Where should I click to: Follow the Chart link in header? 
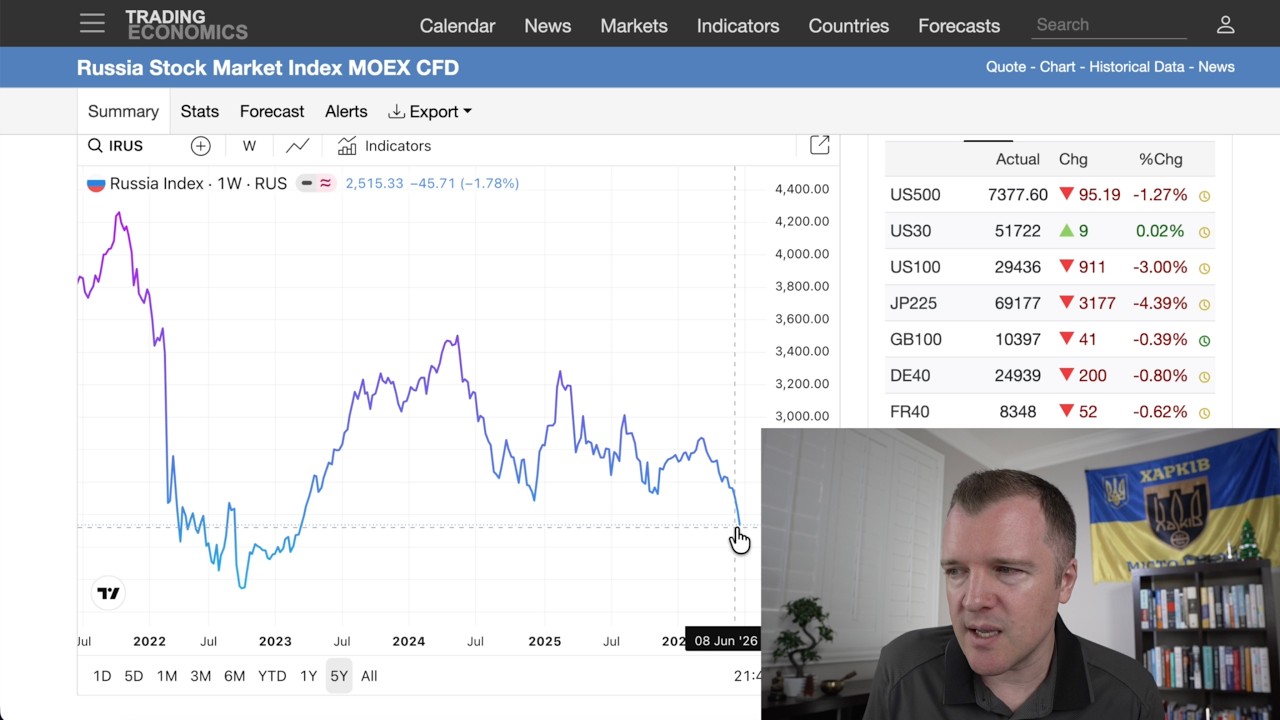(x=1058, y=67)
